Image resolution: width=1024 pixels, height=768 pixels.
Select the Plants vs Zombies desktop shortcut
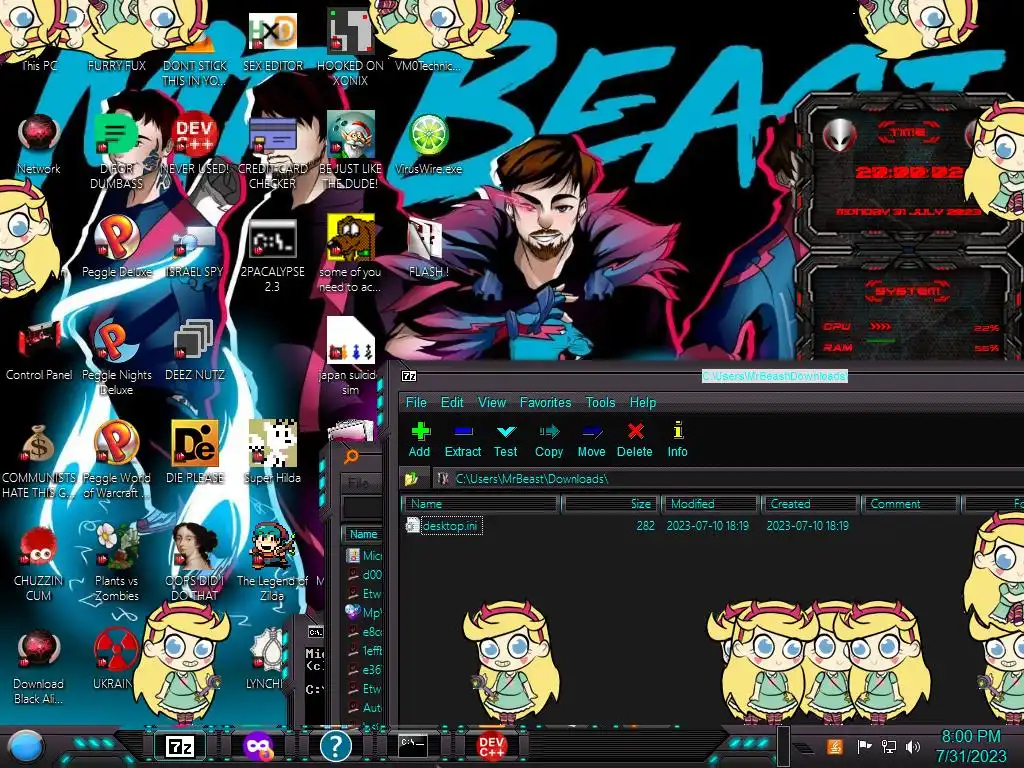pyautogui.click(x=116, y=564)
